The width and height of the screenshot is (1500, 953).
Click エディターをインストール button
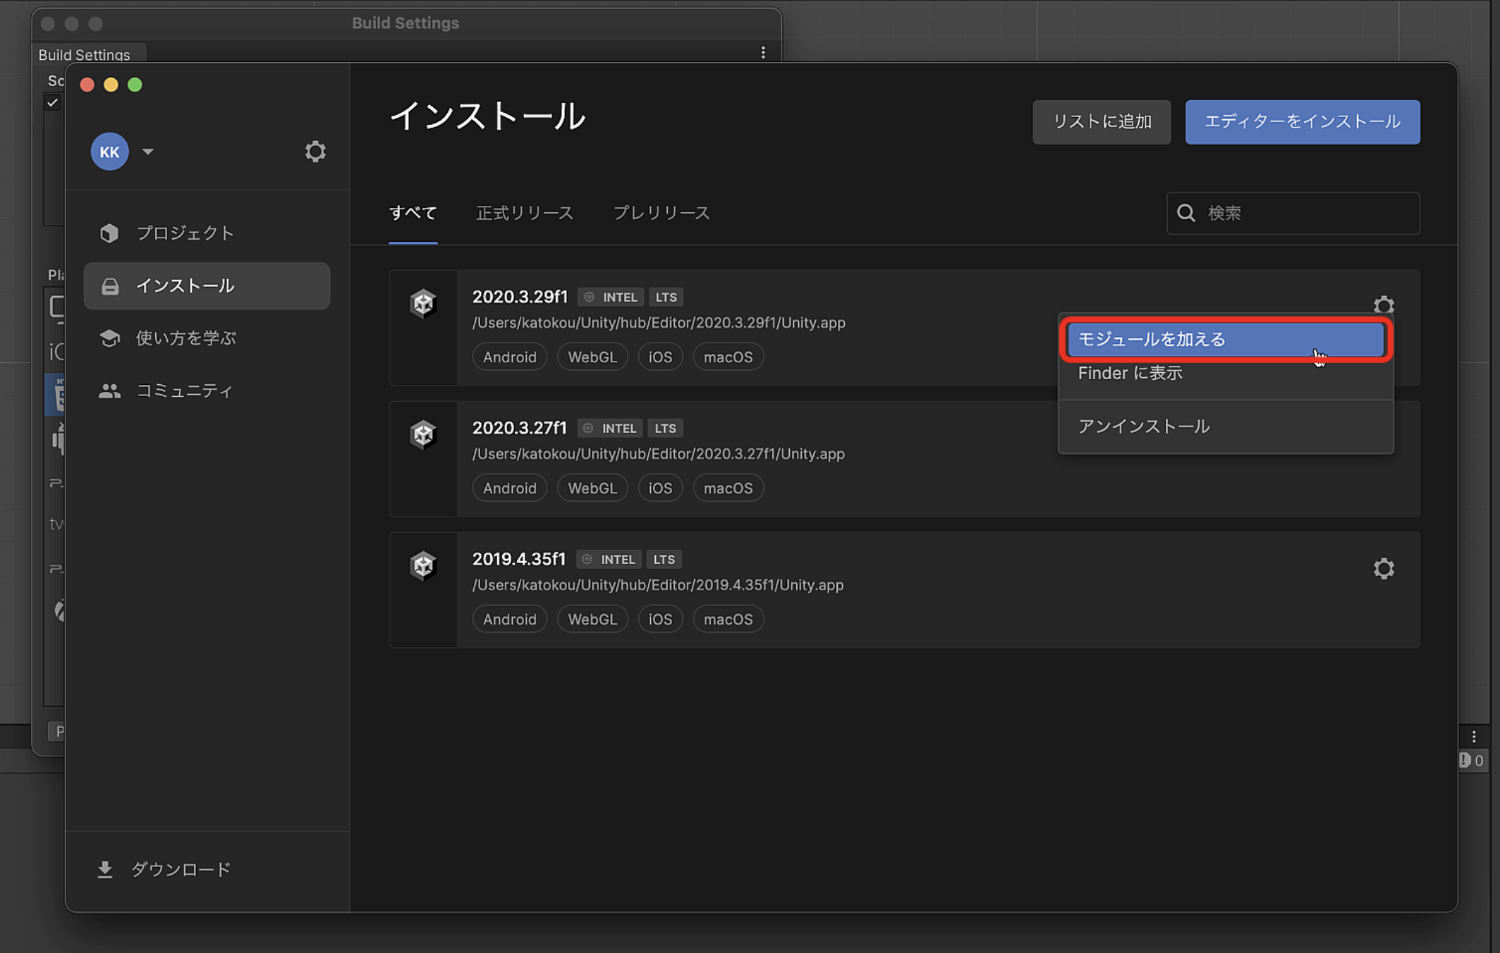[1302, 122]
